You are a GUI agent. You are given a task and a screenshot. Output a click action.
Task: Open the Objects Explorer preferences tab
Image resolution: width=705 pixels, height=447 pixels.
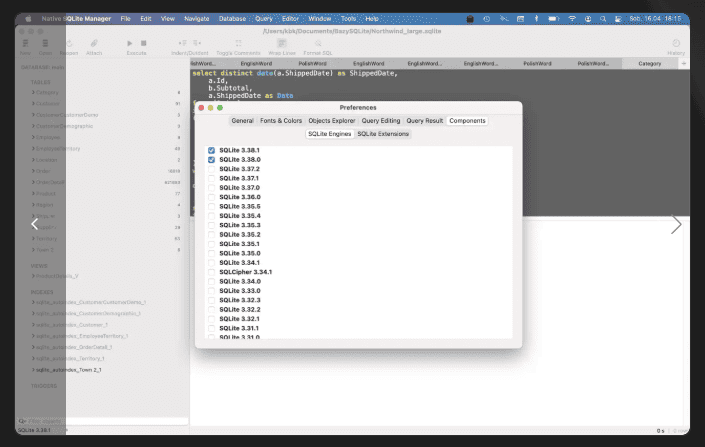tap(332, 121)
